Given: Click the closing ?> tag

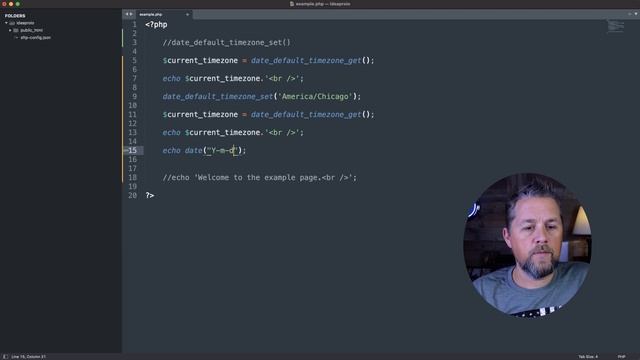Looking at the screenshot, I should click(150, 196).
